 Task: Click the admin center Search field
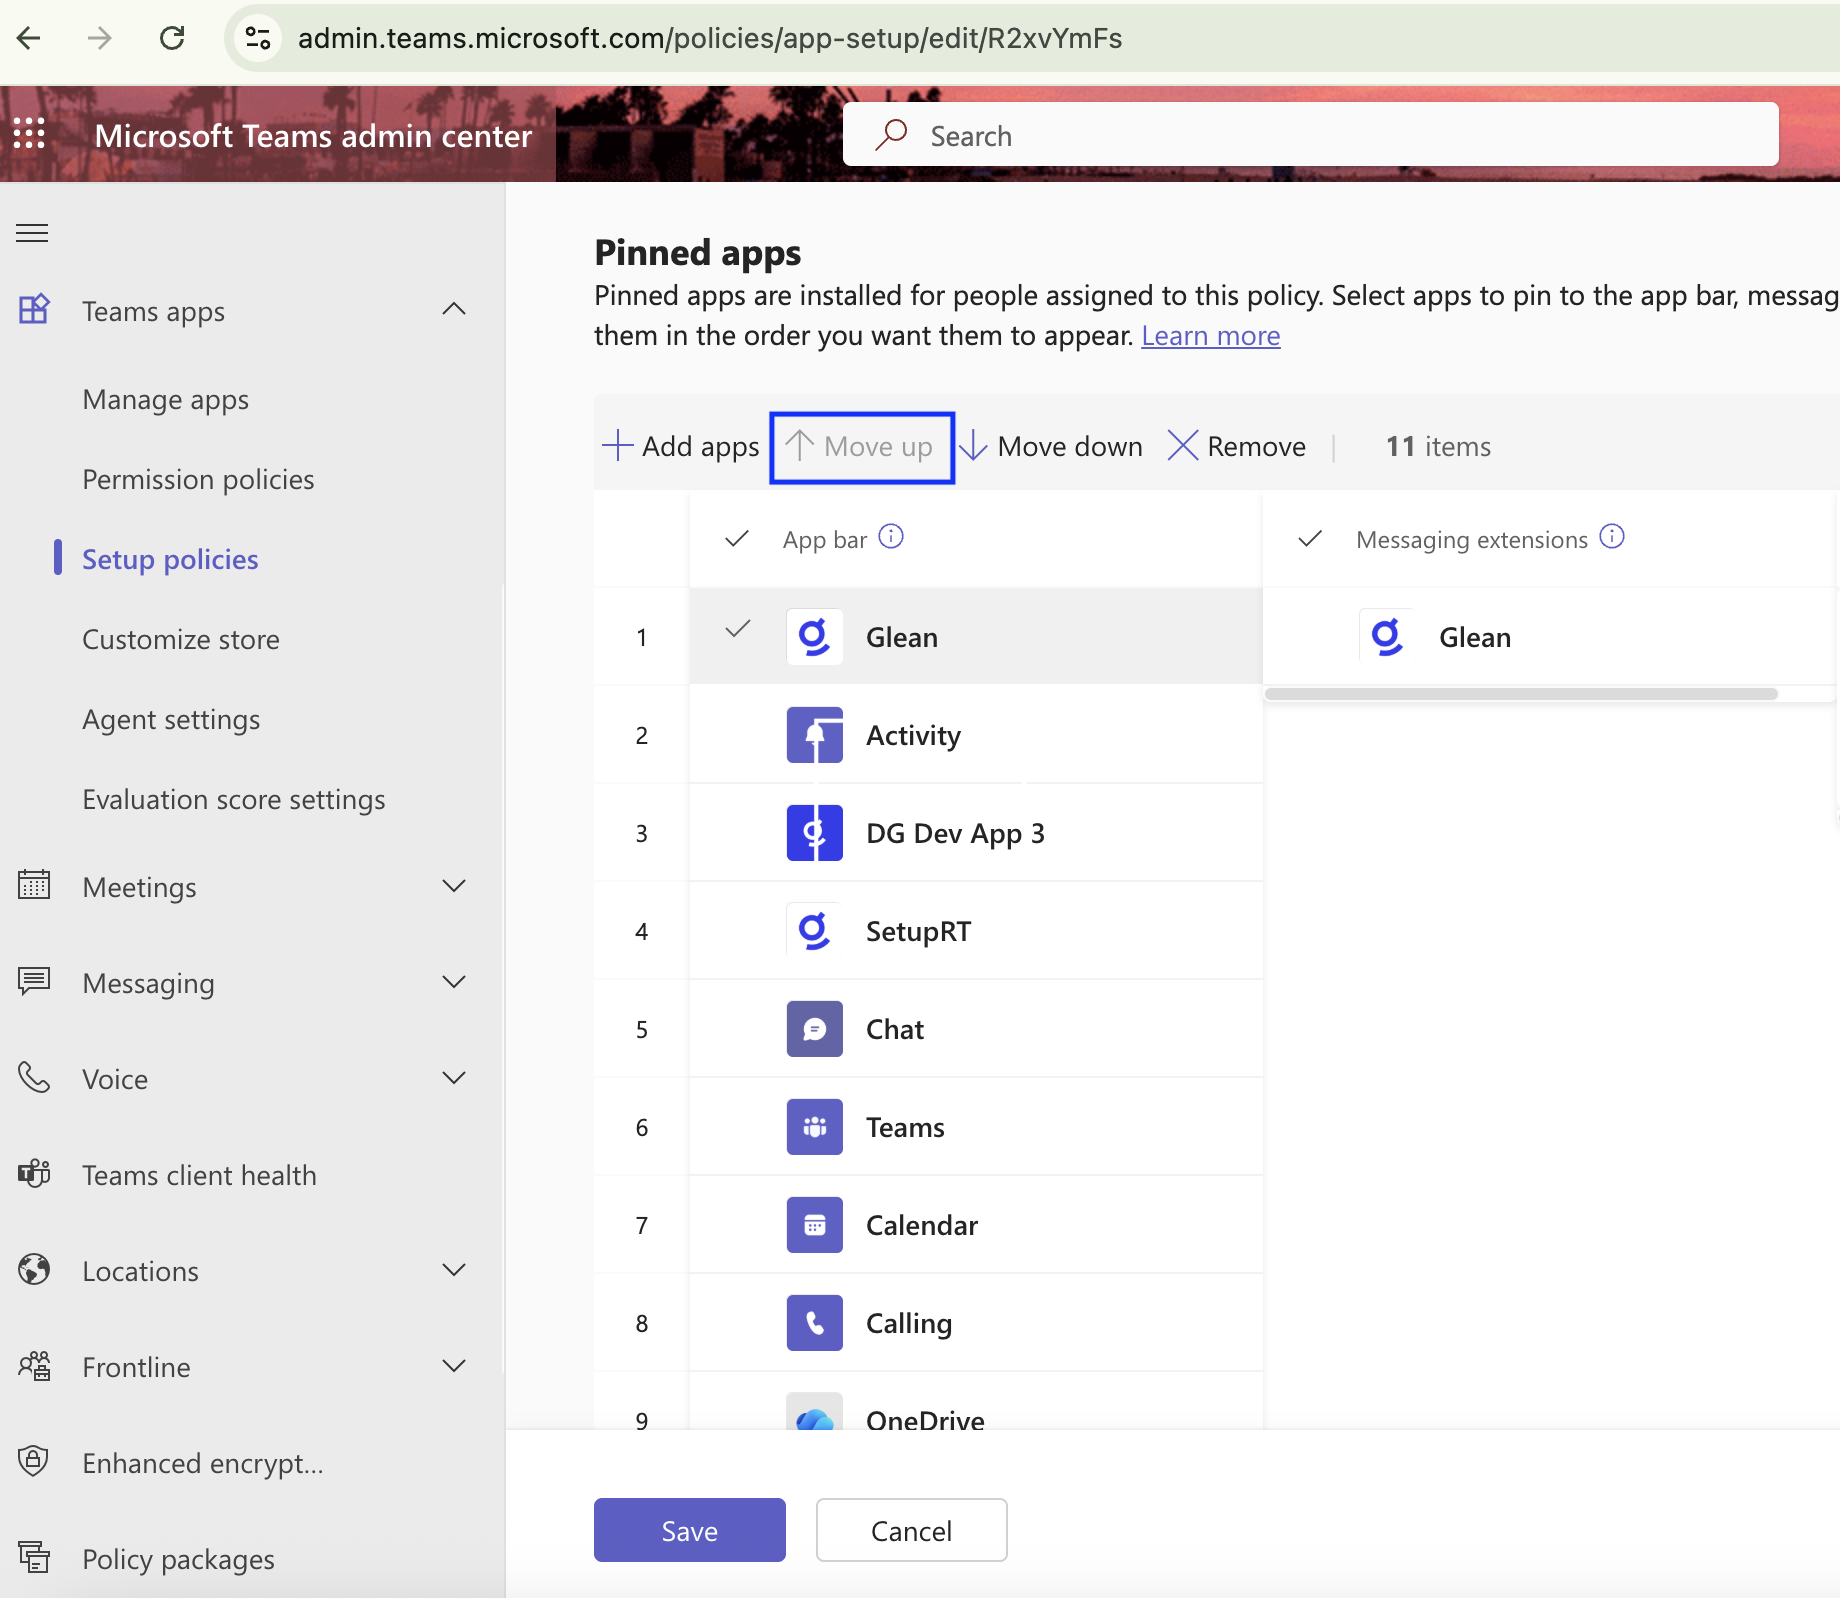click(x=1311, y=134)
